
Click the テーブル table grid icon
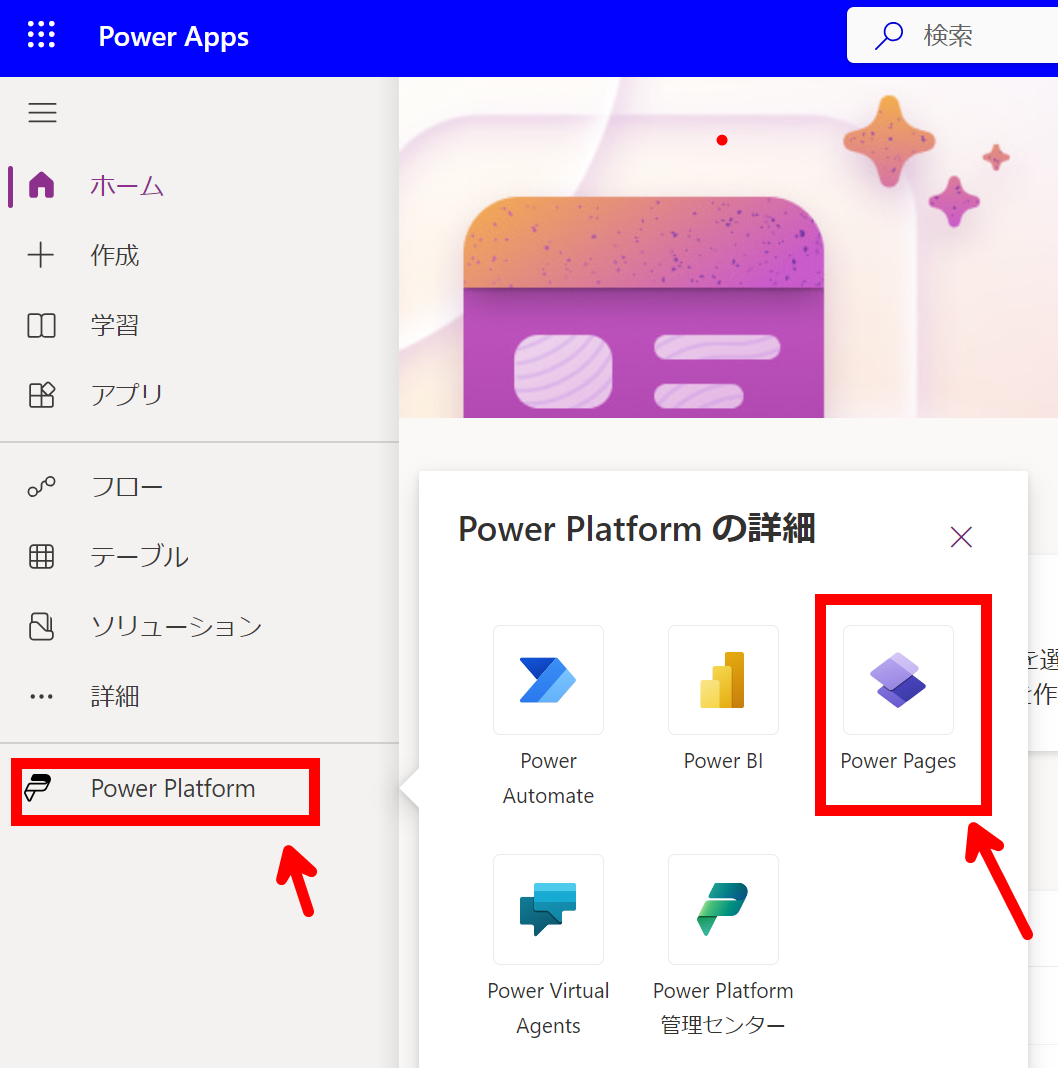[x=42, y=556]
